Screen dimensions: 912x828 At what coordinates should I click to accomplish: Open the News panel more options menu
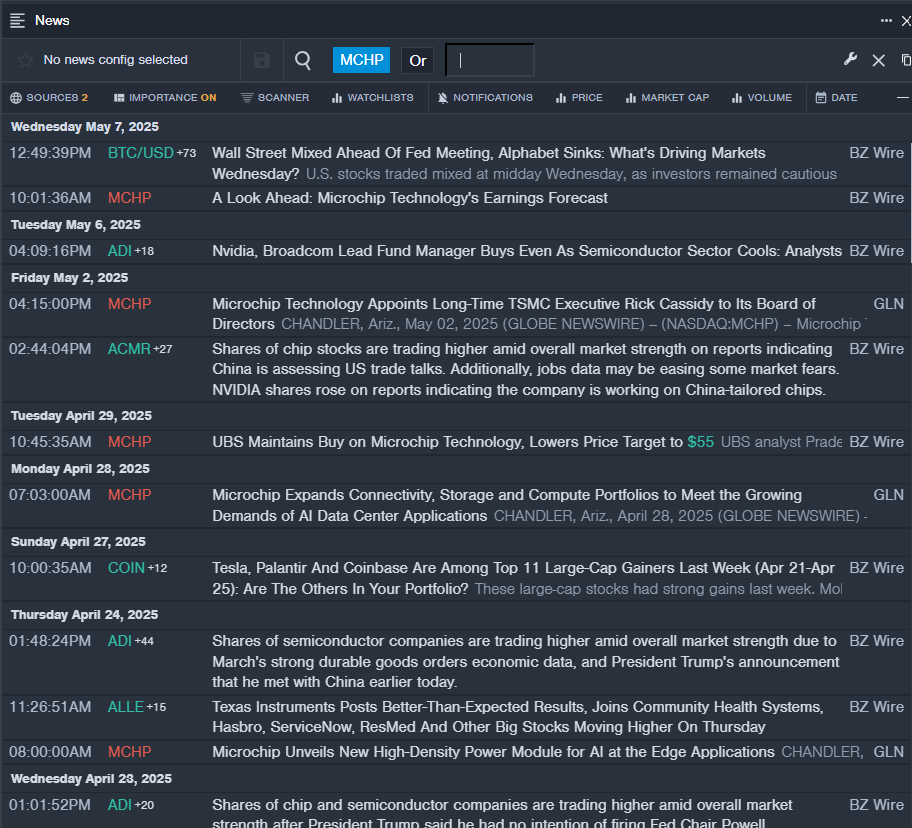[886, 20]
